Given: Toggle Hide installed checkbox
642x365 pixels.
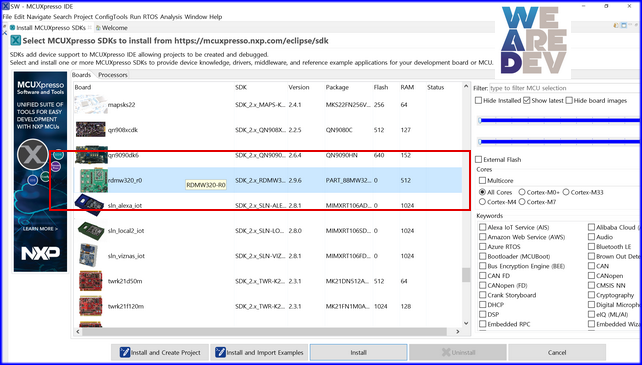Looking at the screenshot, I should [478, 100].
